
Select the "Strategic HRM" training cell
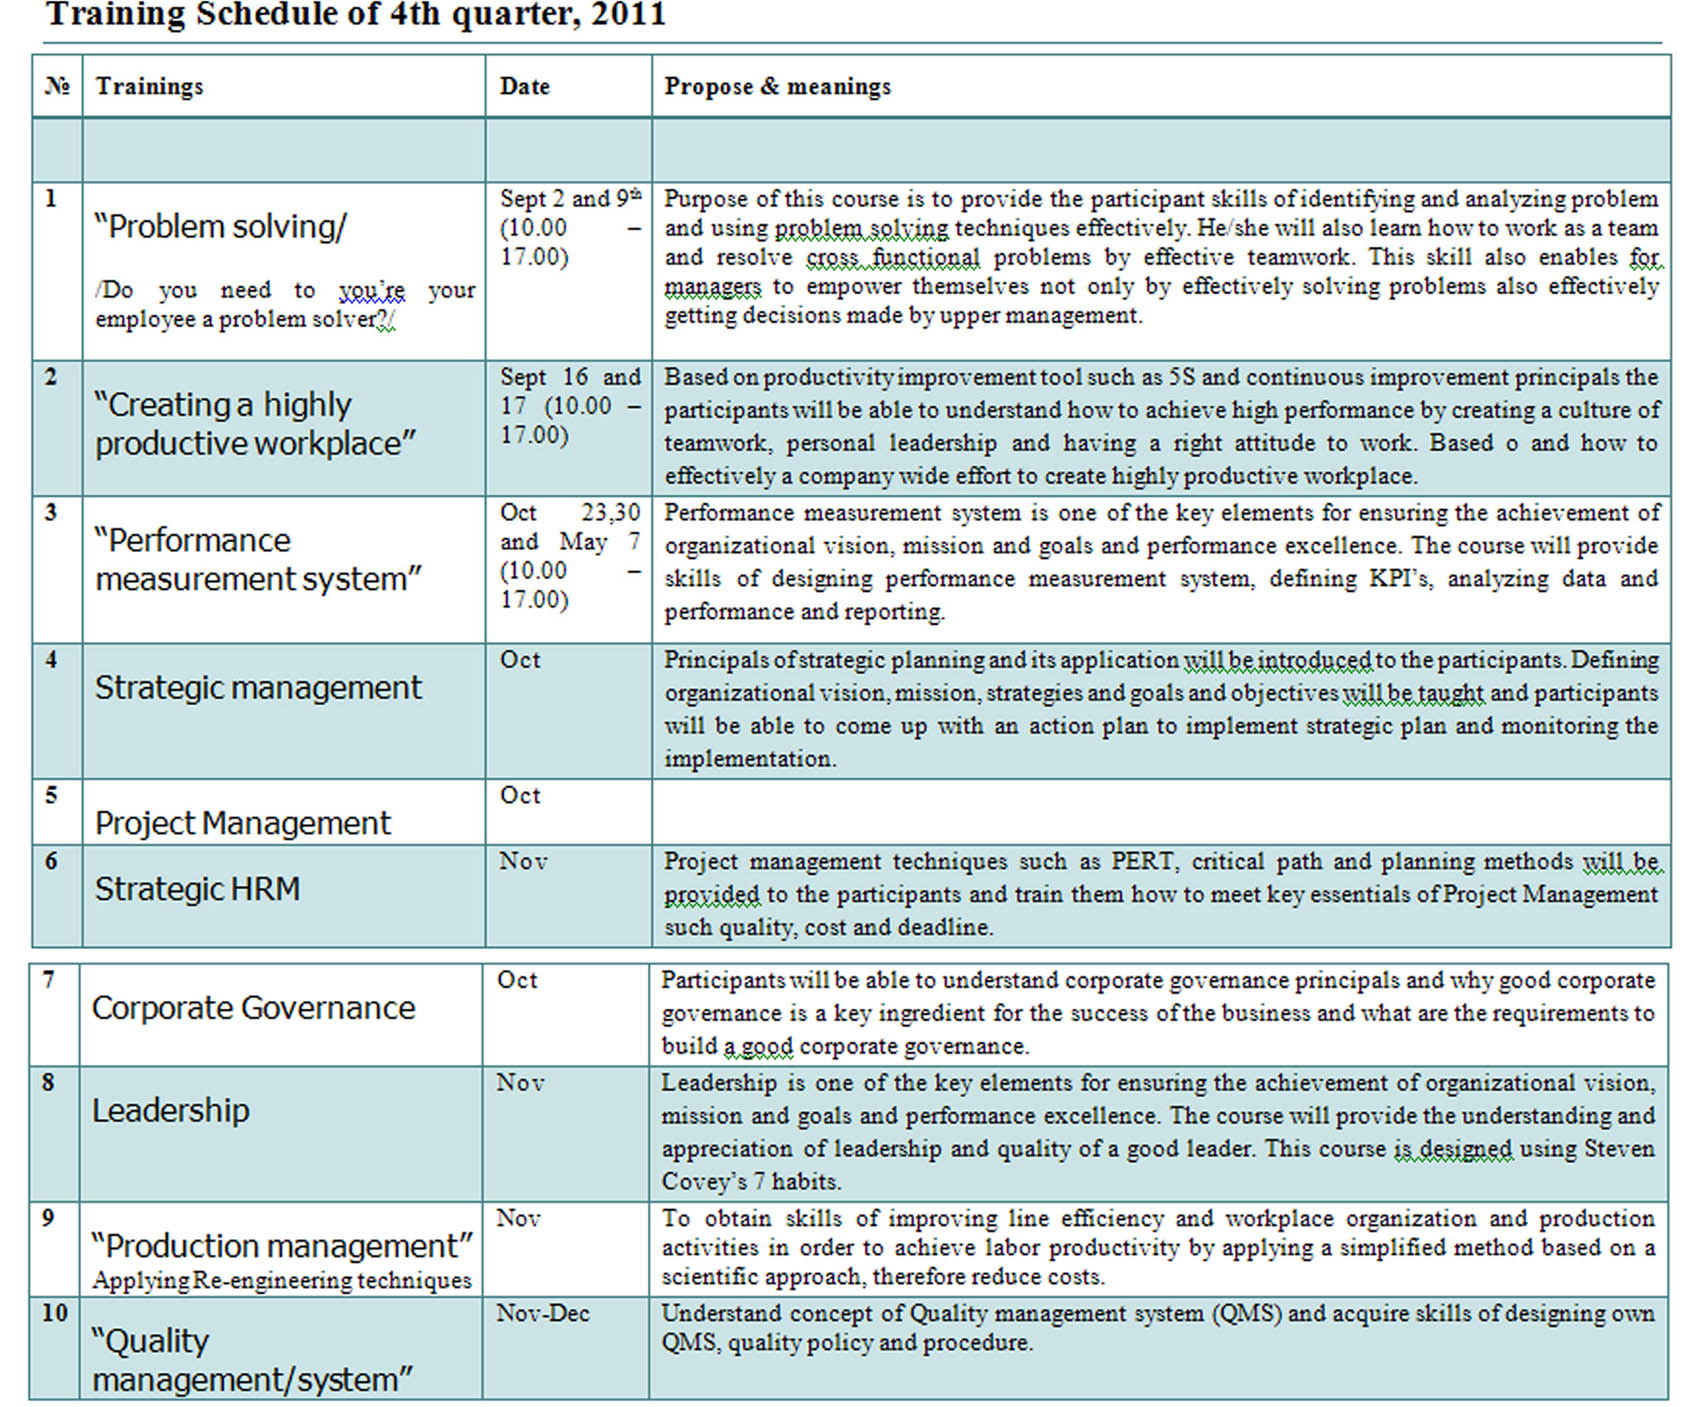(197, 889)
